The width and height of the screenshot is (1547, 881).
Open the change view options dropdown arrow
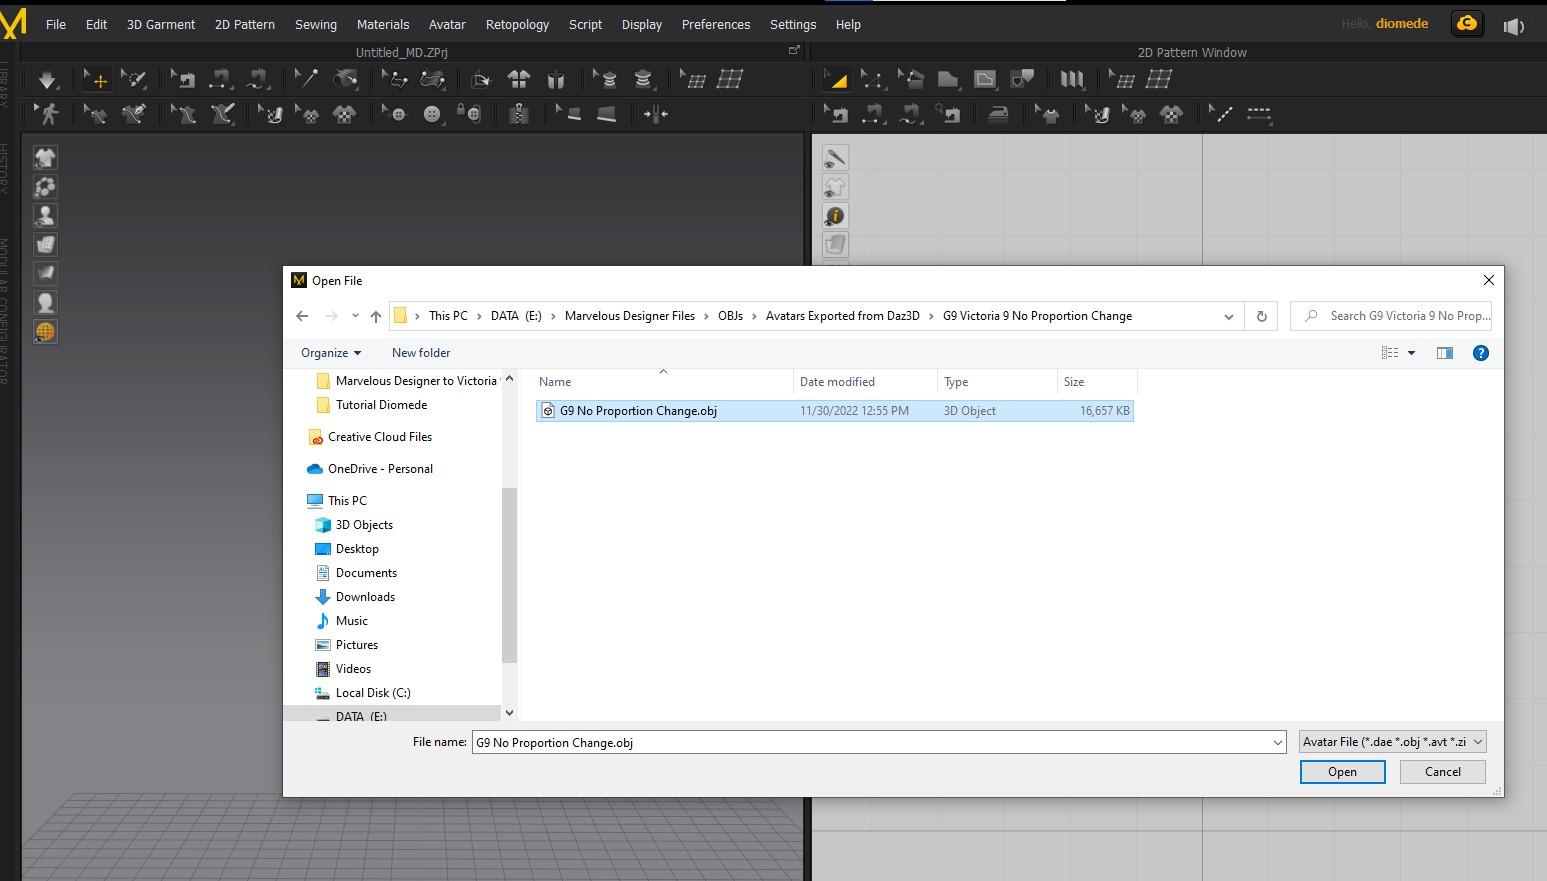tap(1411, 353)
